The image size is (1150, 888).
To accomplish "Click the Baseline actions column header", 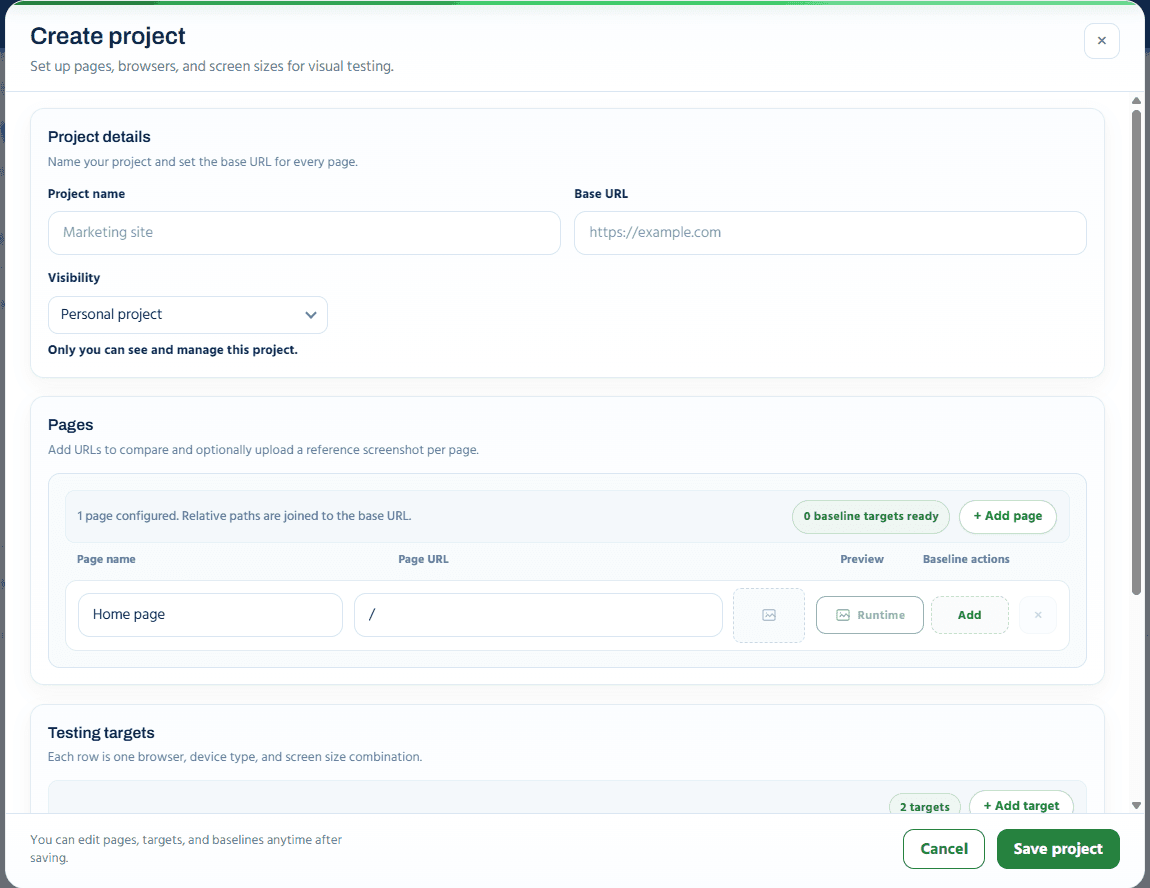I will point(966,559).
